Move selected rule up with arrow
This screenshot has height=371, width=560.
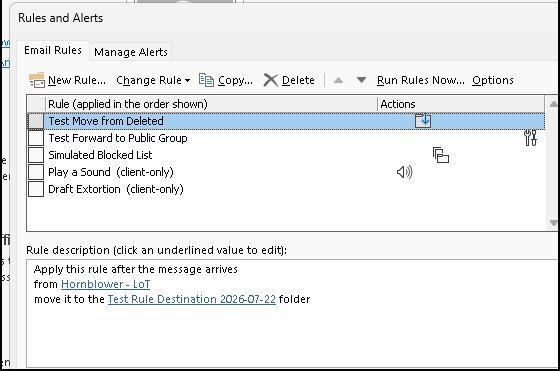(338, 80)
